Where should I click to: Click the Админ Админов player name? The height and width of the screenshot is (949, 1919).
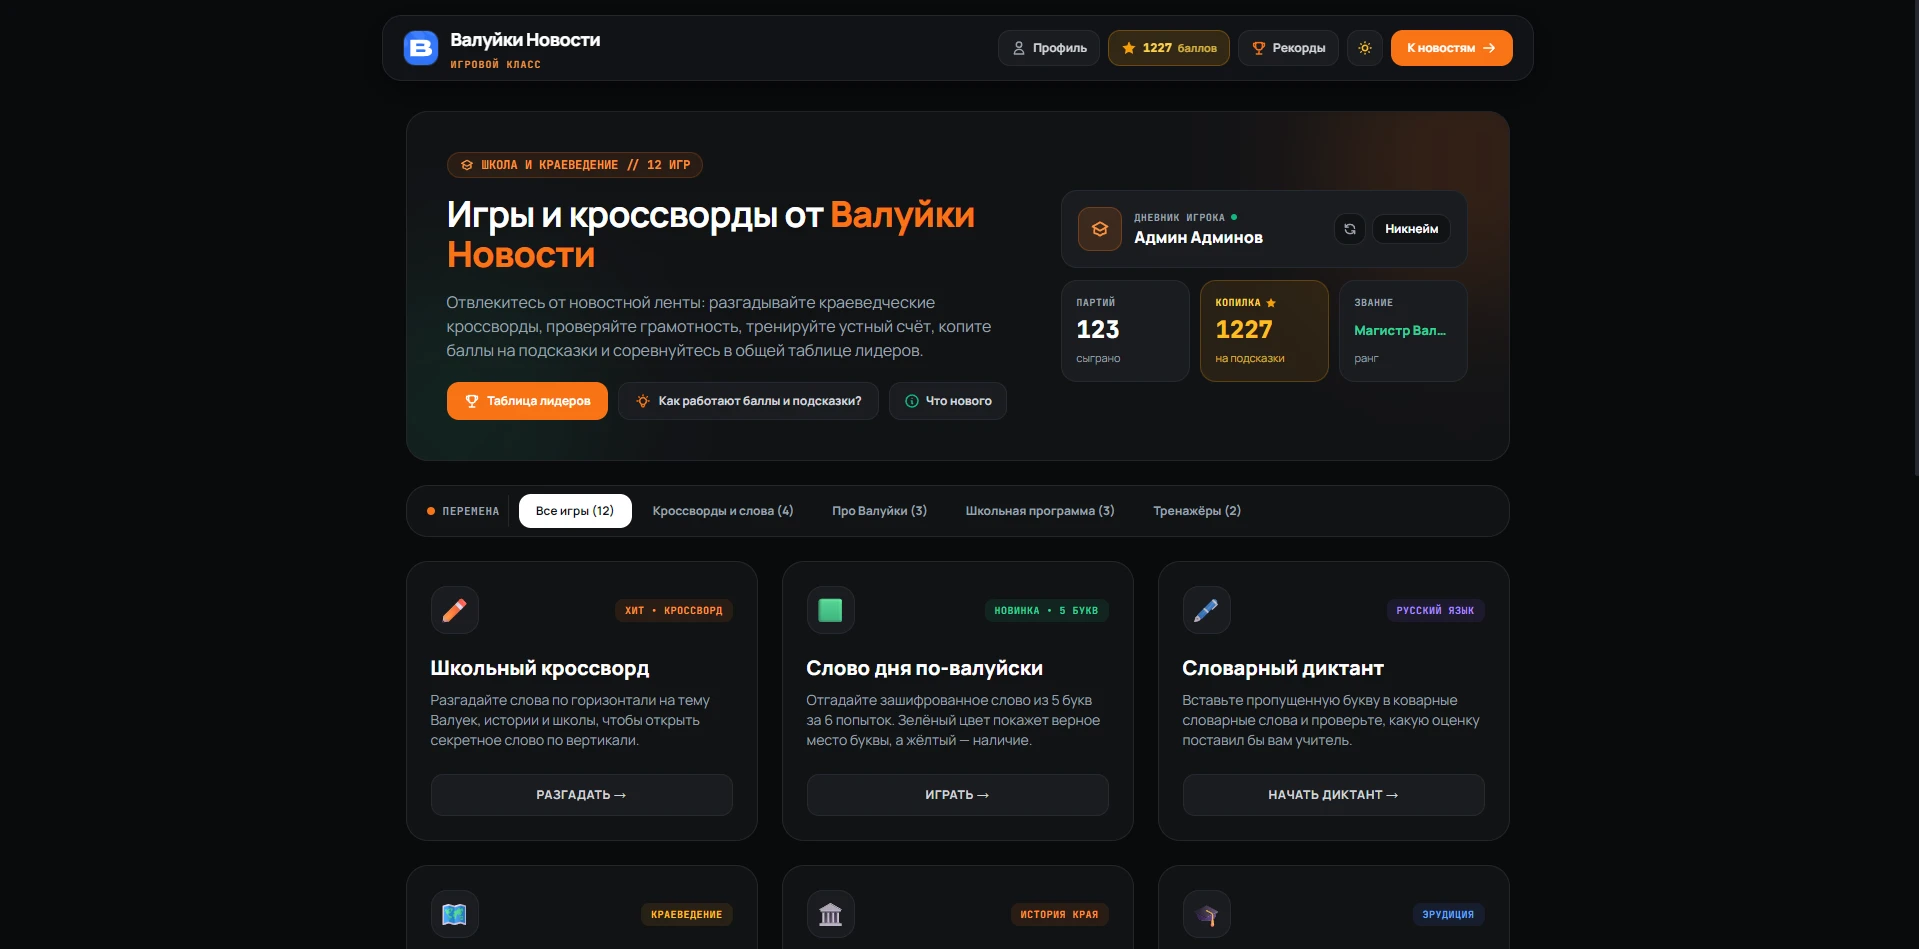pos(1198,238)
